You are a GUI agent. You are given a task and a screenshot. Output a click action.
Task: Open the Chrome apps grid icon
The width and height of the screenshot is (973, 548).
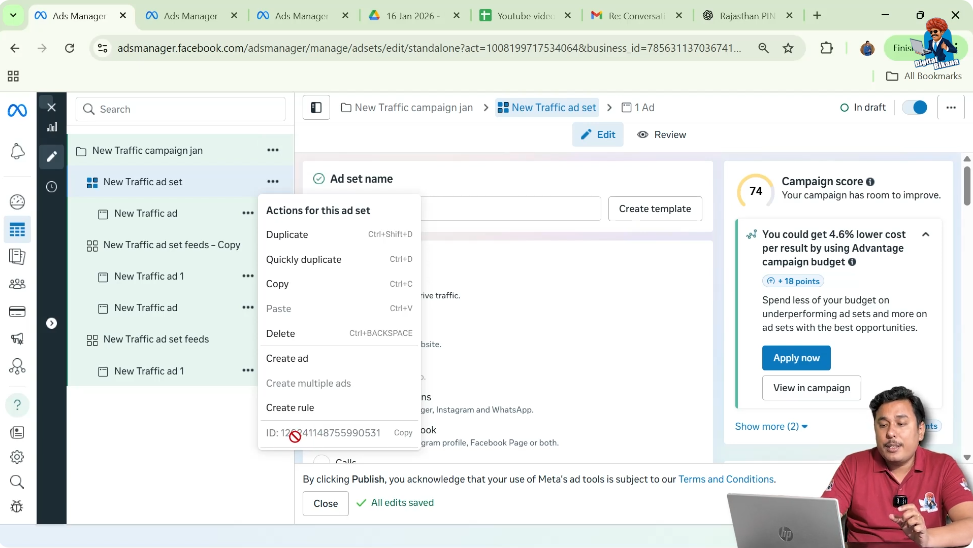13,76
